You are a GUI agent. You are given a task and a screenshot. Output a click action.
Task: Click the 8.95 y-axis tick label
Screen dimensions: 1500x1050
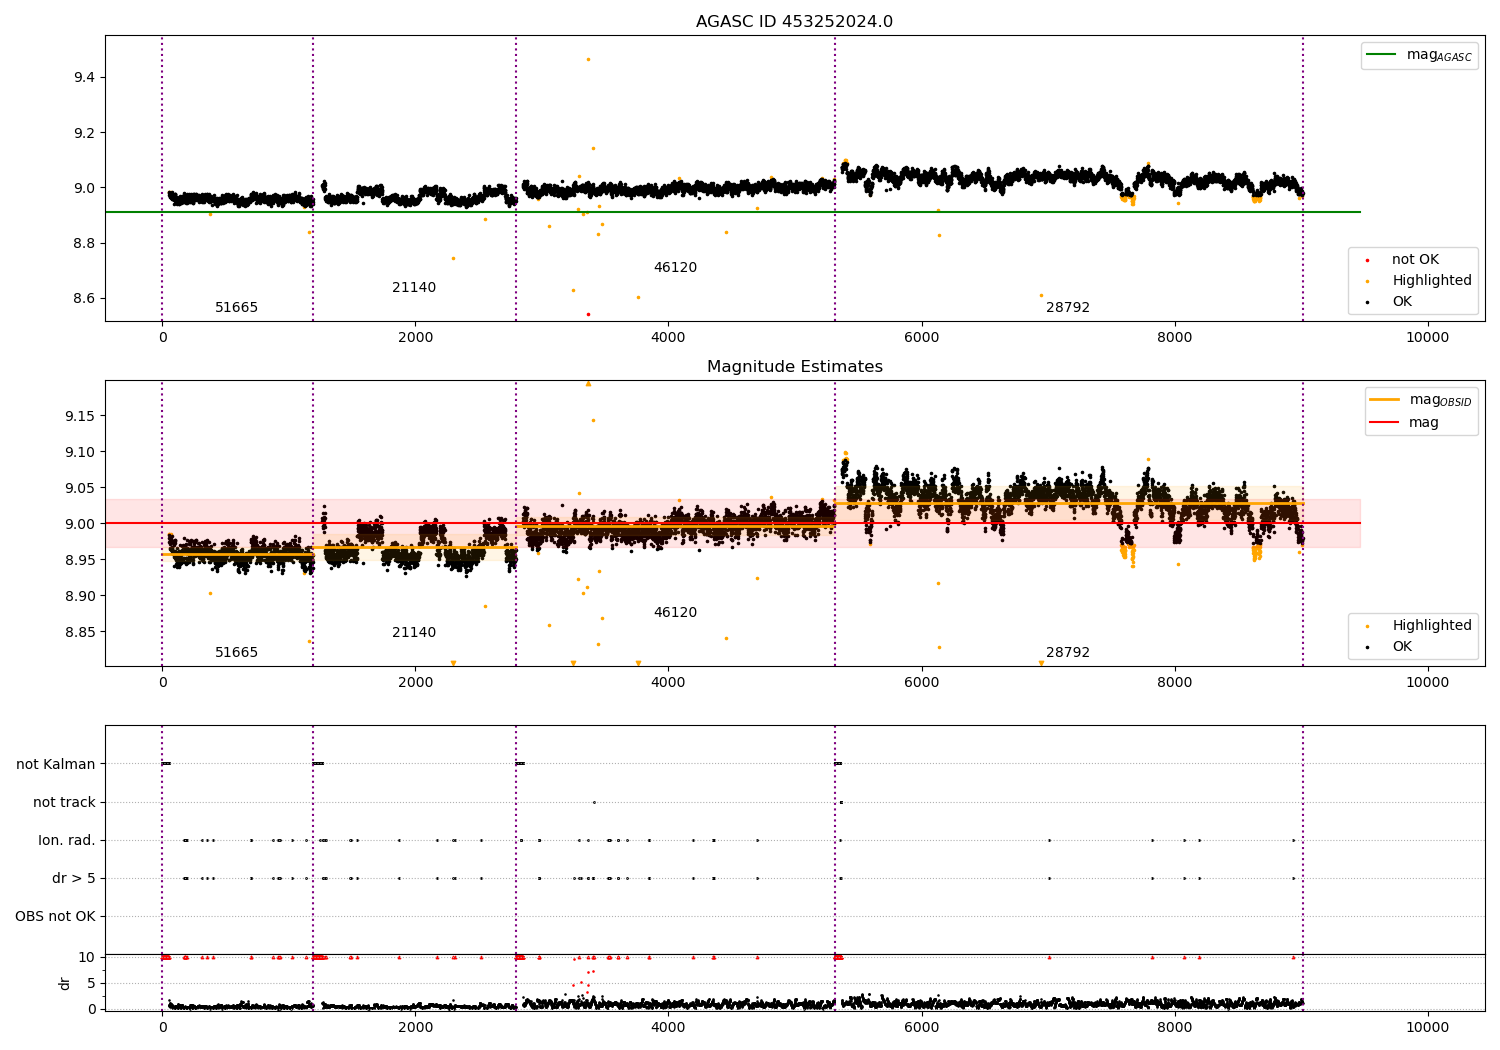click(x=80, y=560)
